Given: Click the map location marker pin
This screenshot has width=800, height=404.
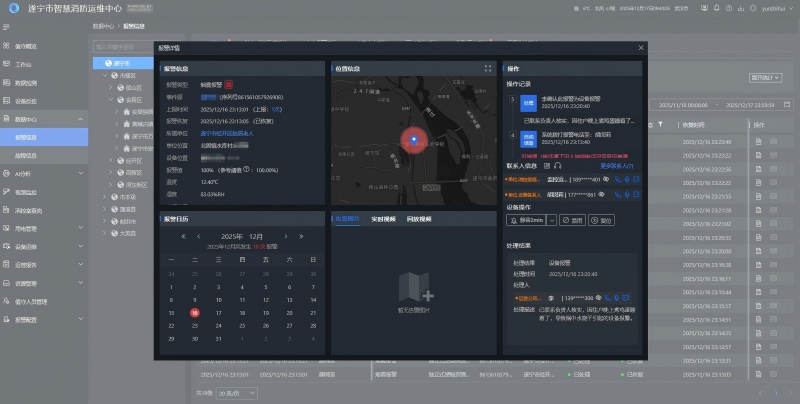Looking at the screenshot, I should 414,139.
